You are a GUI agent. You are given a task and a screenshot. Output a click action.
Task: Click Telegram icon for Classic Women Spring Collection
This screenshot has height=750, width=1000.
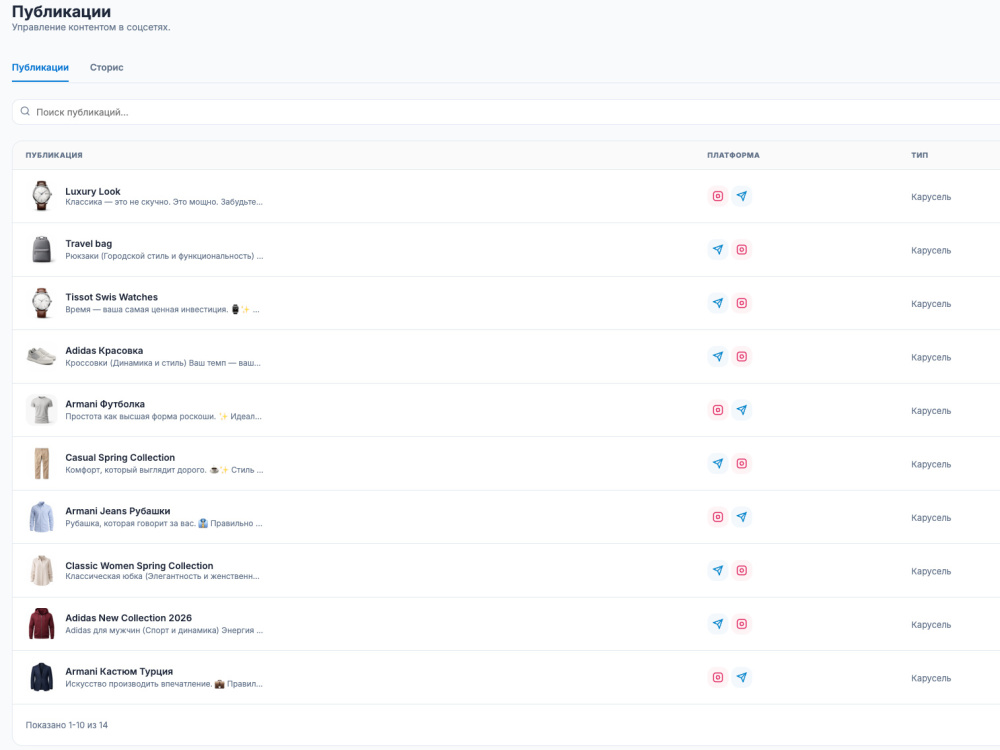tap(717, 571)
